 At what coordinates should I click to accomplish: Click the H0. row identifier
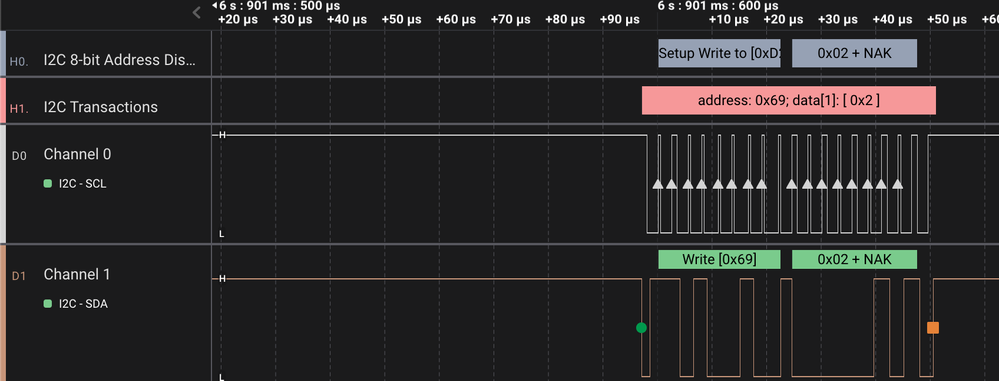click(19, 61)
